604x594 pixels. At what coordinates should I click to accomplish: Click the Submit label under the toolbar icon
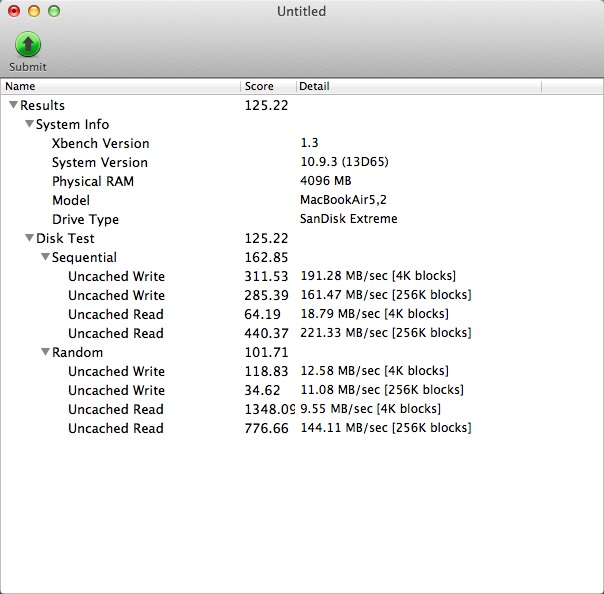point(28,67)
